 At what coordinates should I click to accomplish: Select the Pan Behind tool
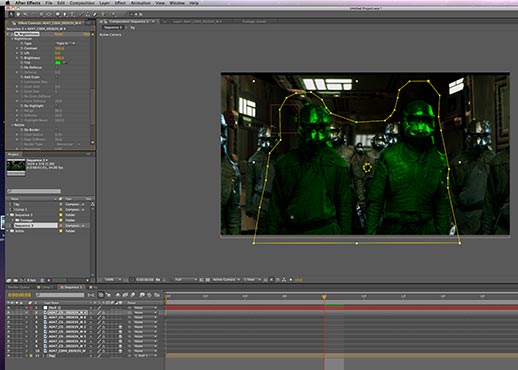pos(49,14)
